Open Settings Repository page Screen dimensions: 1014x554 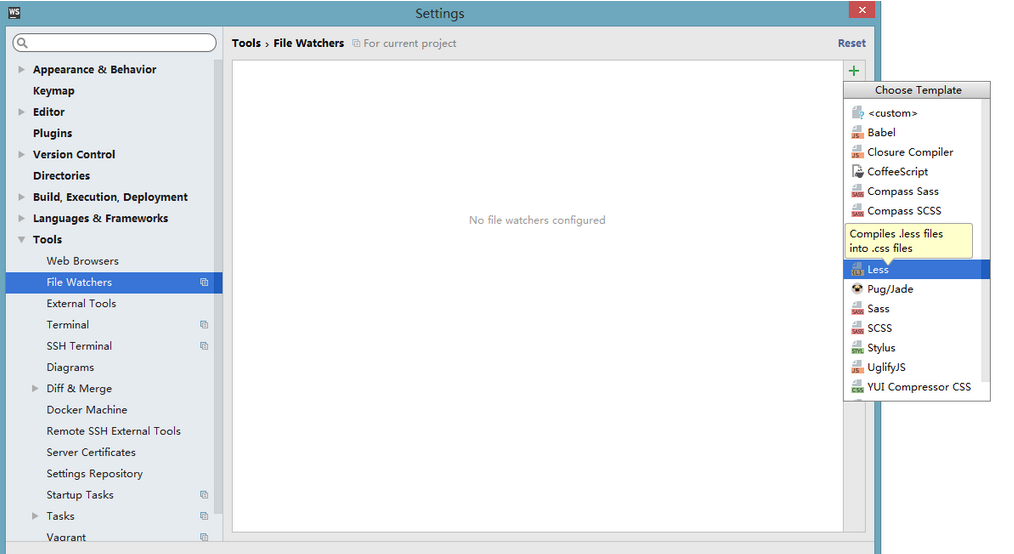94,474
